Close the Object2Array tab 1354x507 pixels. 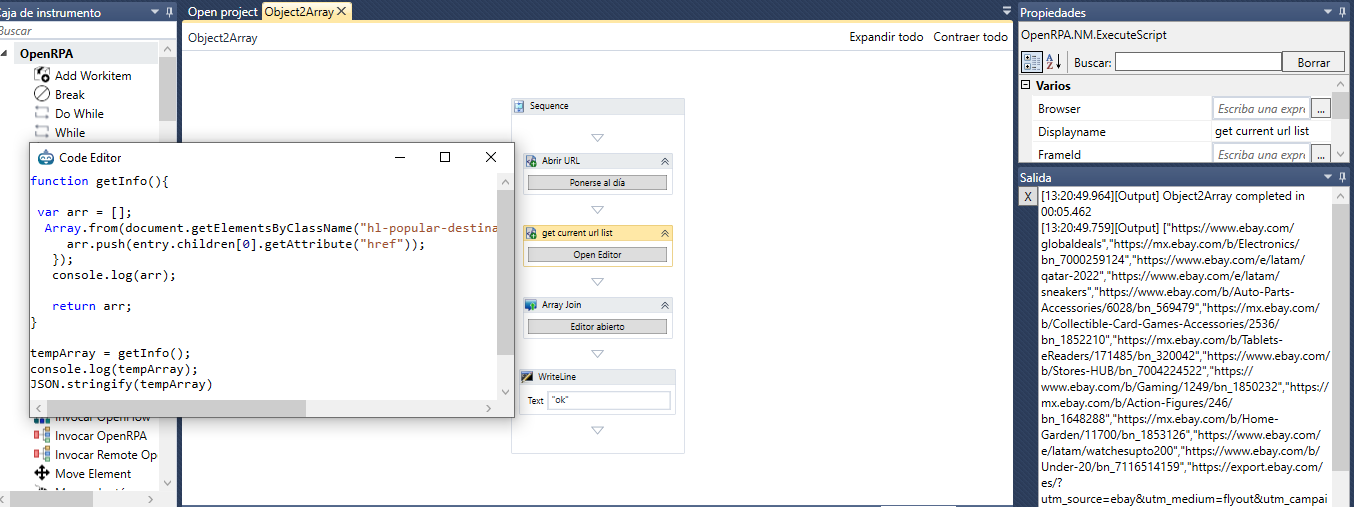point(342,12)
